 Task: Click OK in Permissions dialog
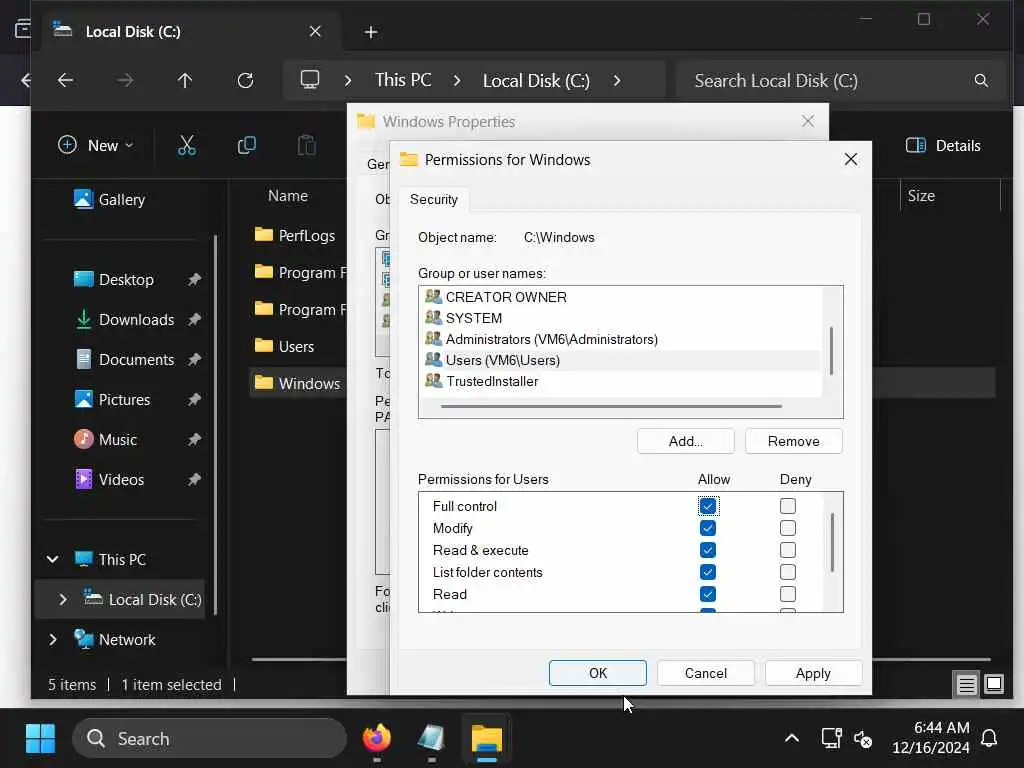click(598, 673)
